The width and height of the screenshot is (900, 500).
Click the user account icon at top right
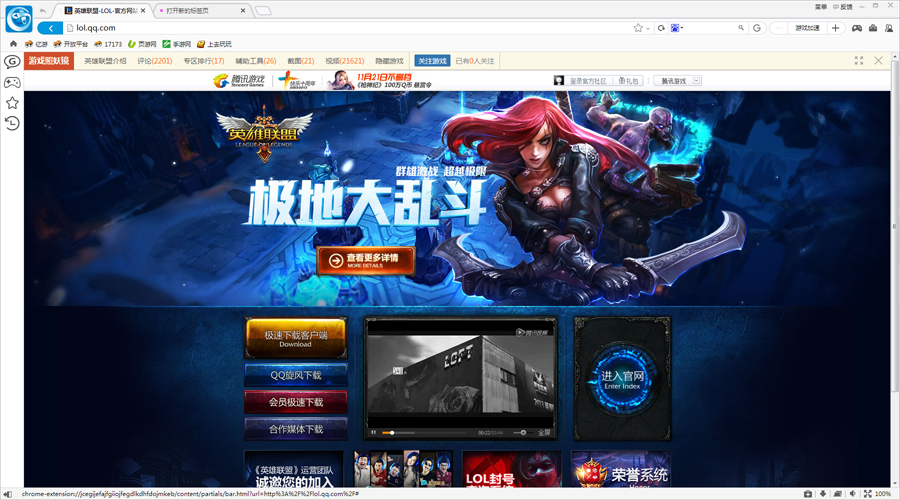pyautogui.click(x=888, y=28)
